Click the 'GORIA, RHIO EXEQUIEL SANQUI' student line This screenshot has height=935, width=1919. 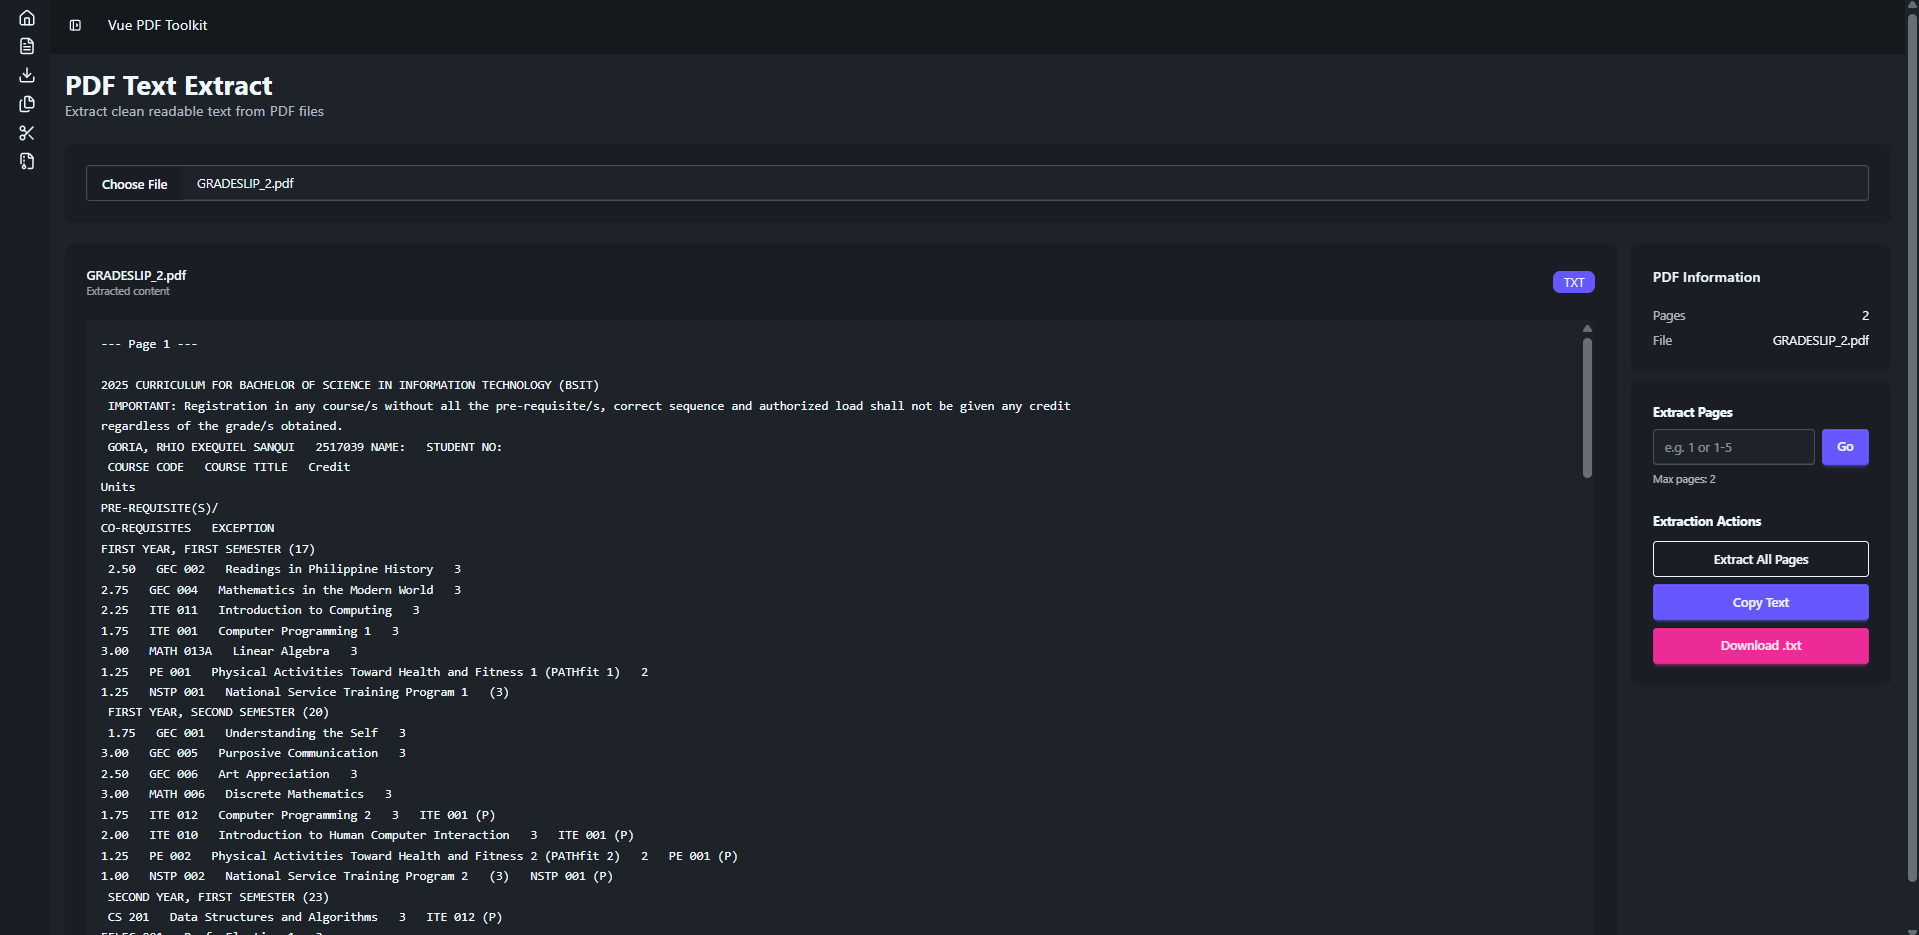[x=305, y=447]
